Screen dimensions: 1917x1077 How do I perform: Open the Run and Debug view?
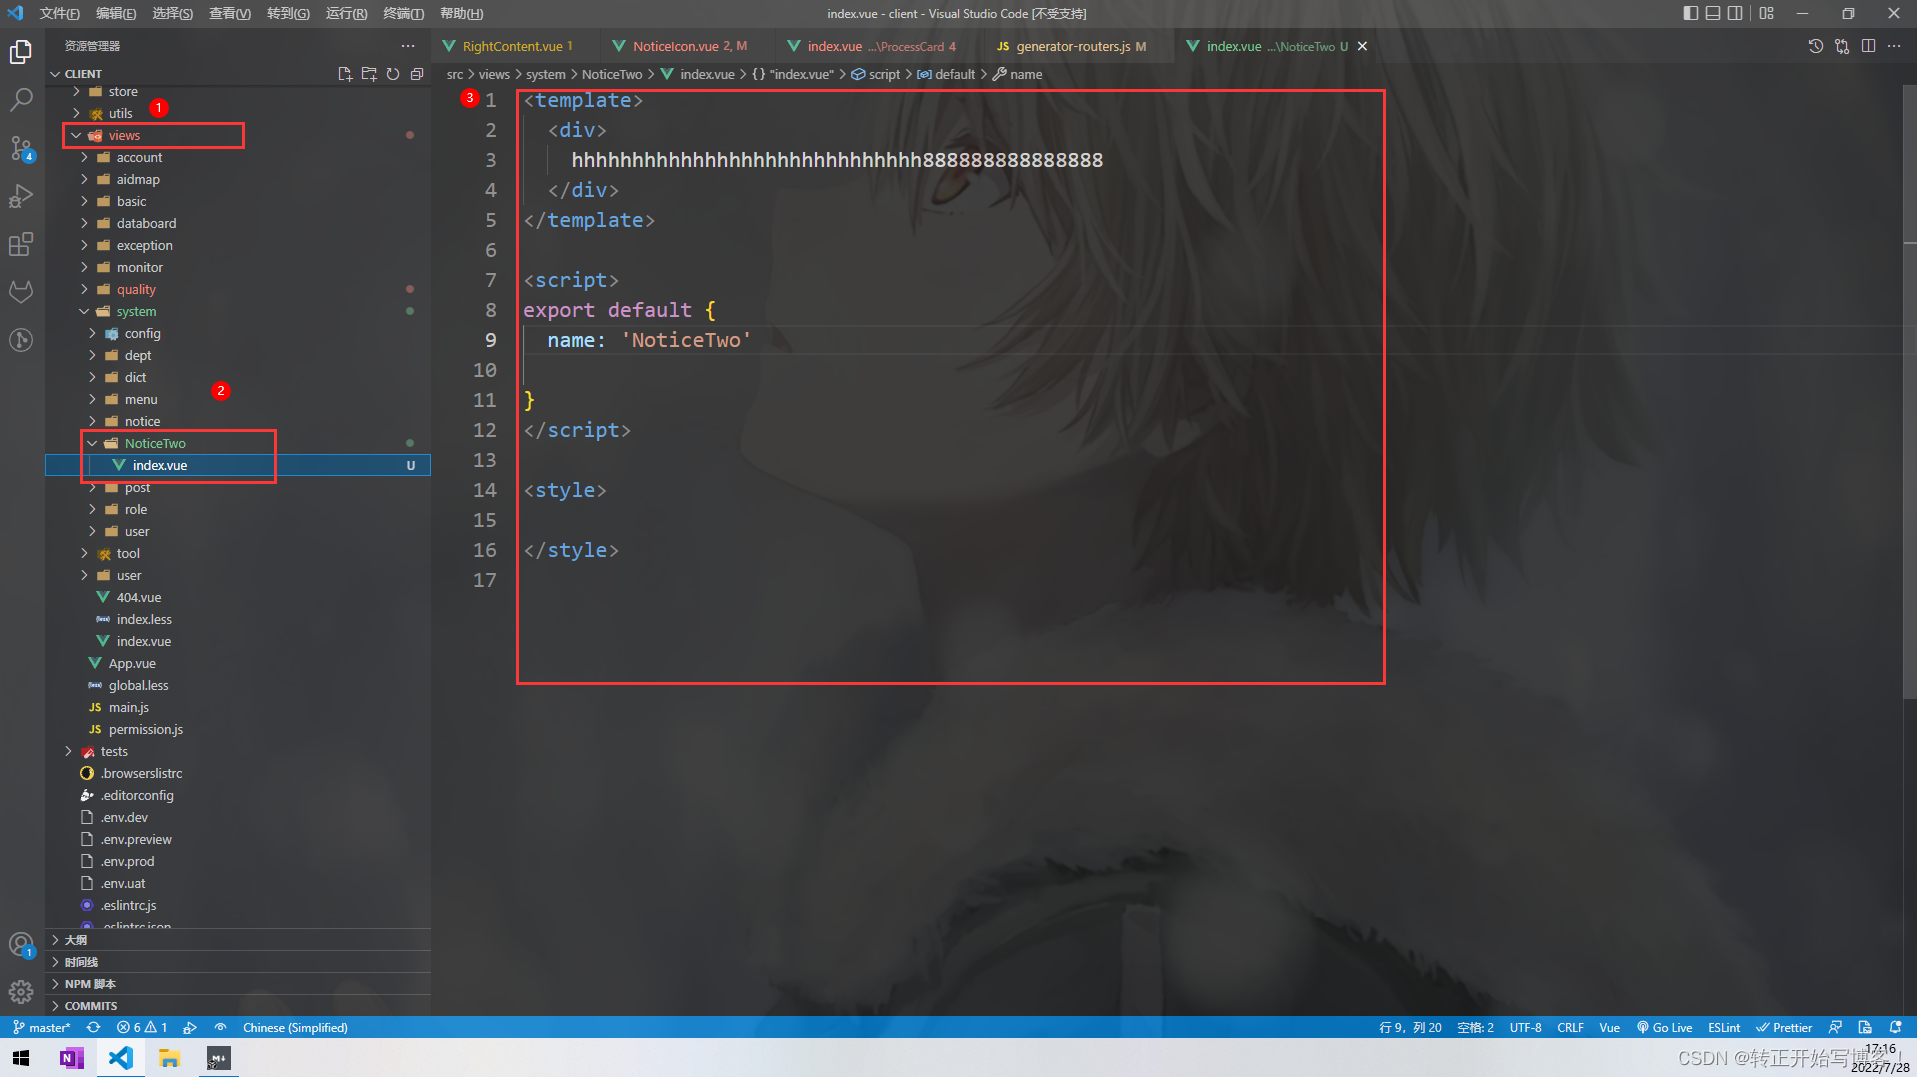click(x=21, y=196)
